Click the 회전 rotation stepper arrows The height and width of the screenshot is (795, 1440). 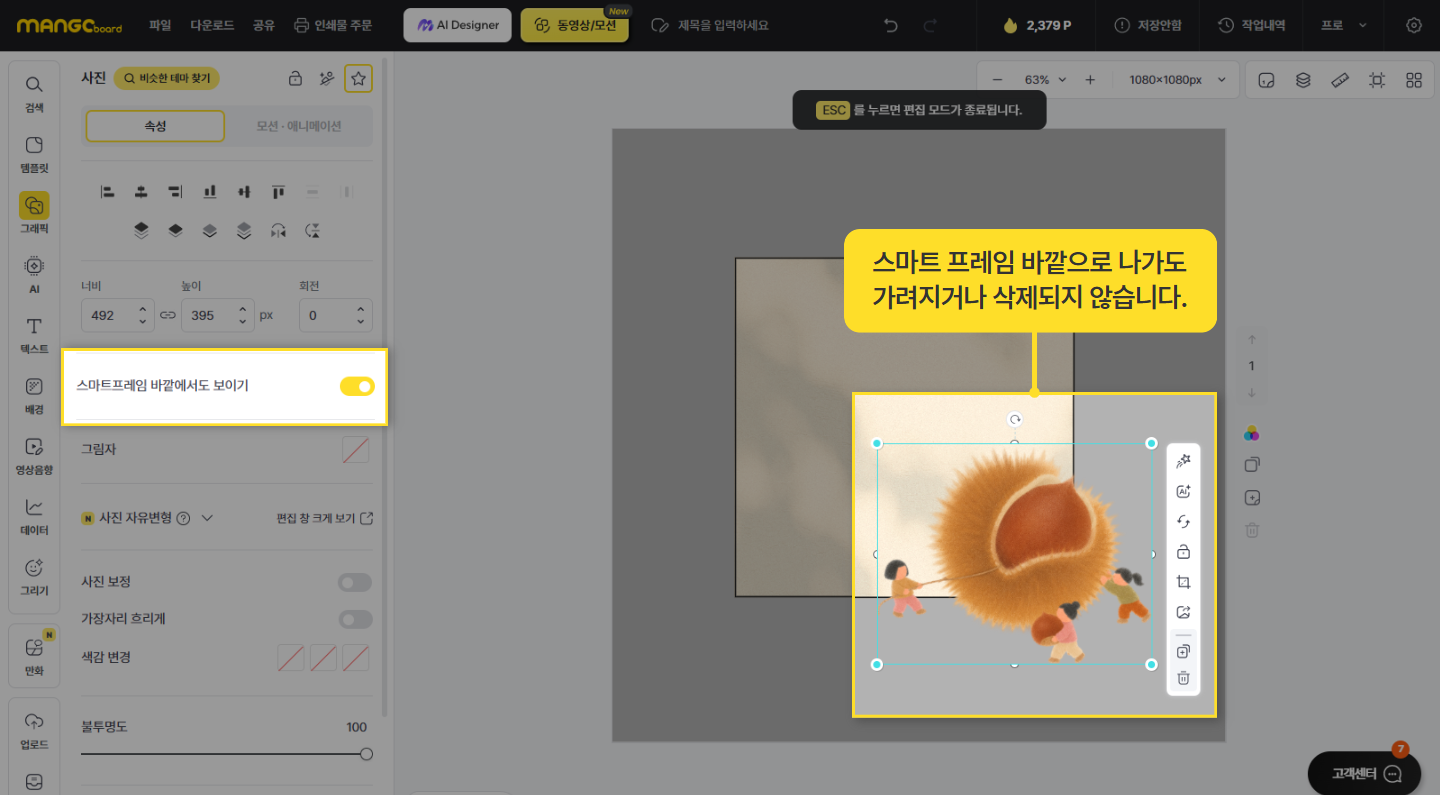(x=361, y=315)
